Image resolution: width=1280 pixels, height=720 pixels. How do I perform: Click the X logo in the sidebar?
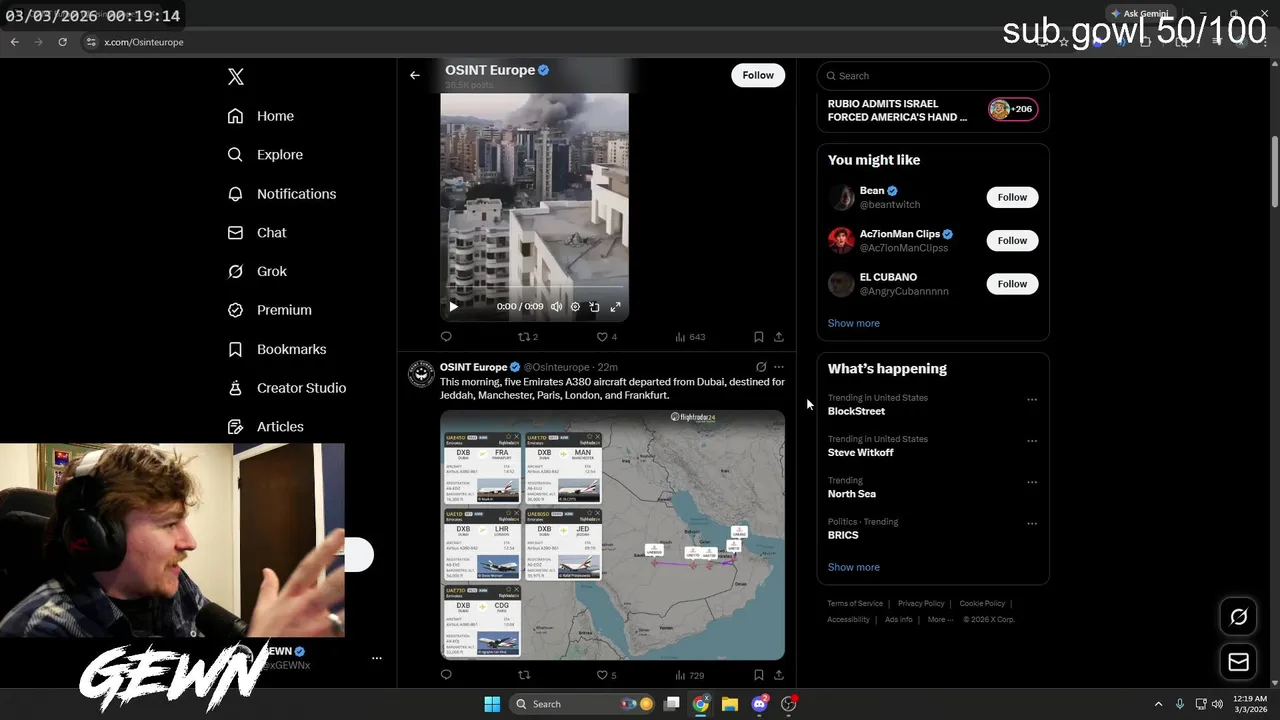236,77
